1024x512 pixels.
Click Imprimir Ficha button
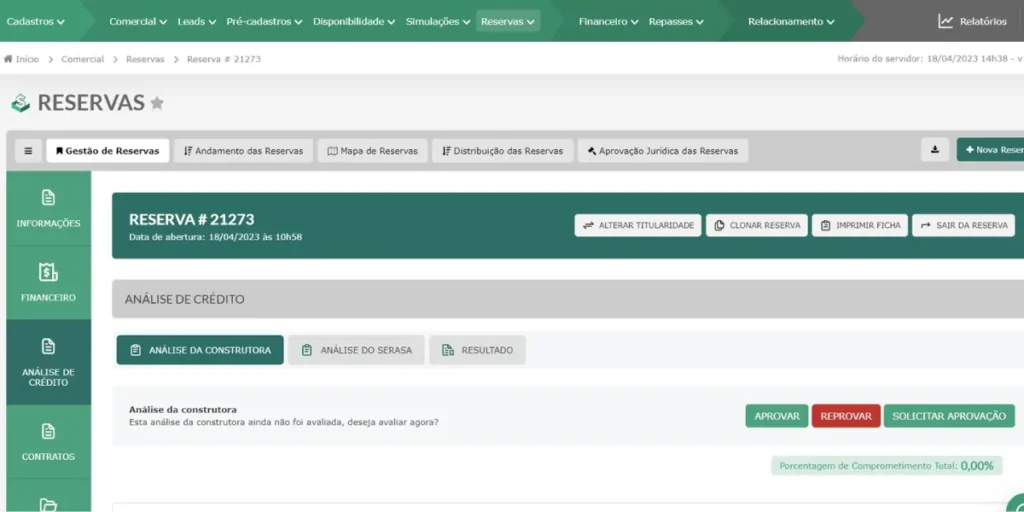[x=860, y=225]
